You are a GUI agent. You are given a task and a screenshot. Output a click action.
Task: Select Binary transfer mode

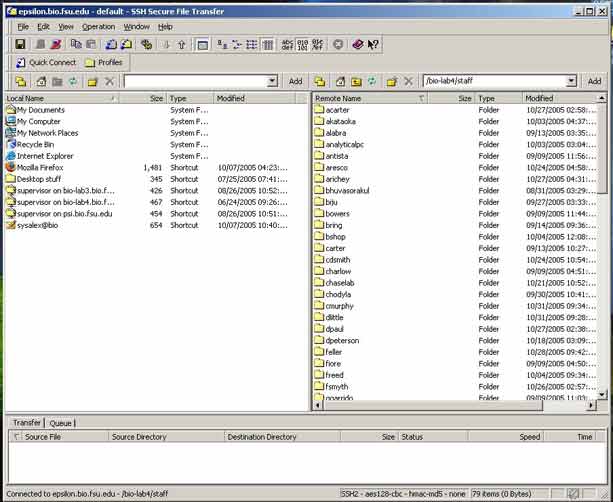point(303,45)
